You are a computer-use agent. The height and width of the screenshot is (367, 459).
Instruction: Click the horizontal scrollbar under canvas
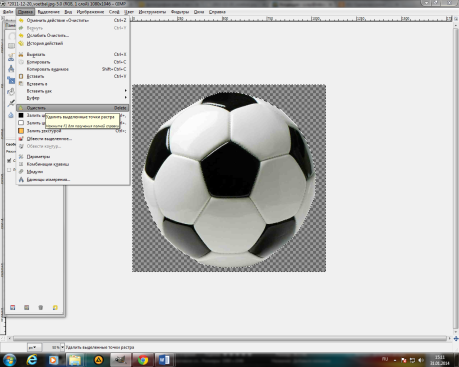229,338
